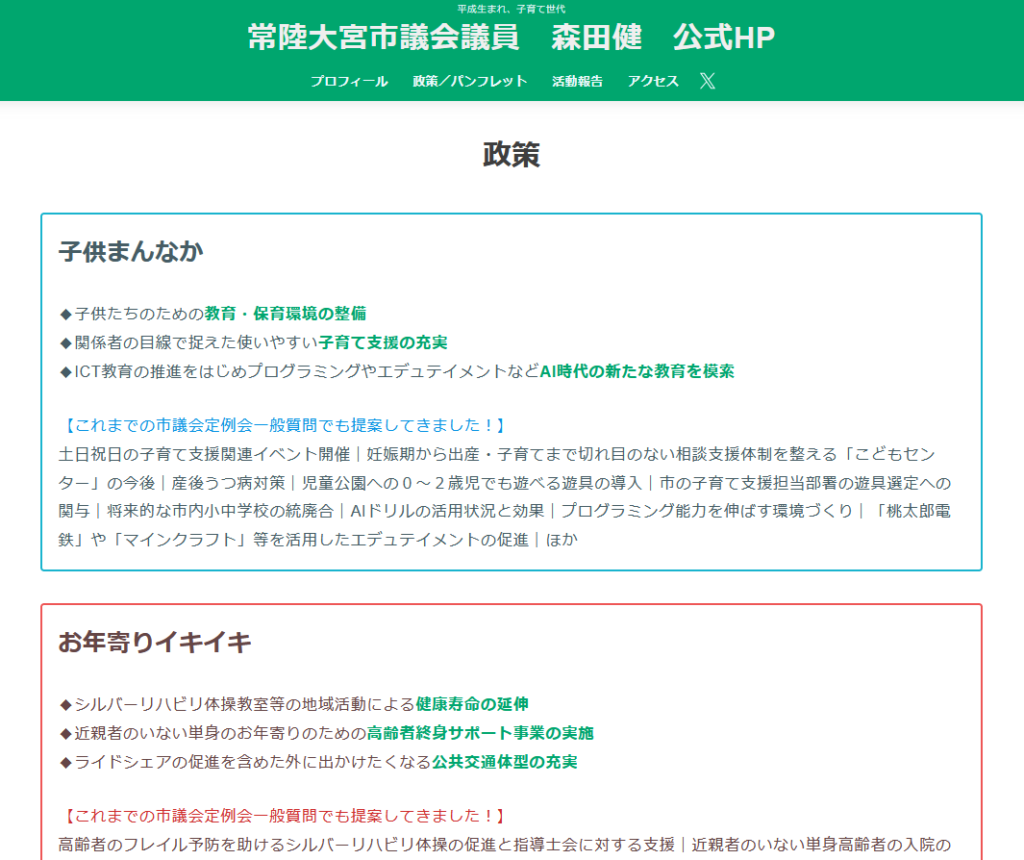Click the green text 高齢者終身サポート事業の実施
Screen dimensions: 1024x860
point(480,733)
